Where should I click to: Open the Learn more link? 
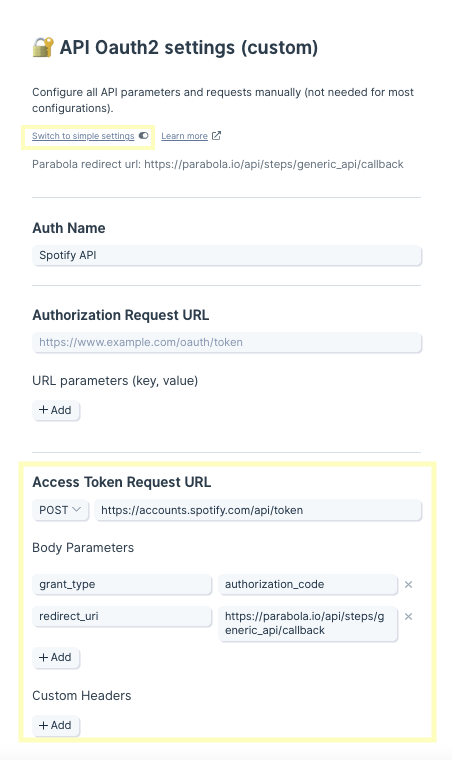point(185,136)
